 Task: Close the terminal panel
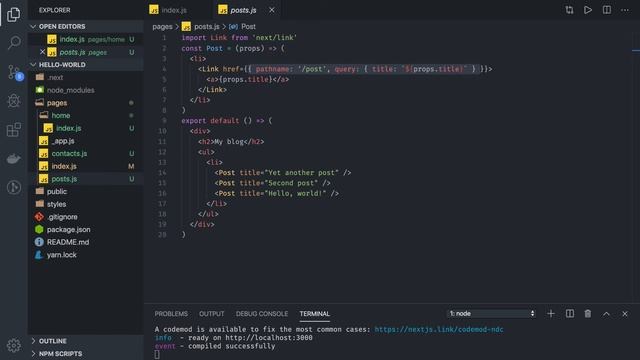pos(625,313)
